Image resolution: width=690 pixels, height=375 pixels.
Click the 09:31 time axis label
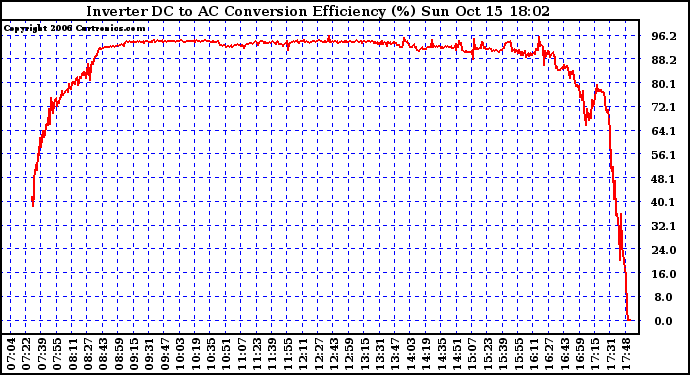[x=149, y=354]
